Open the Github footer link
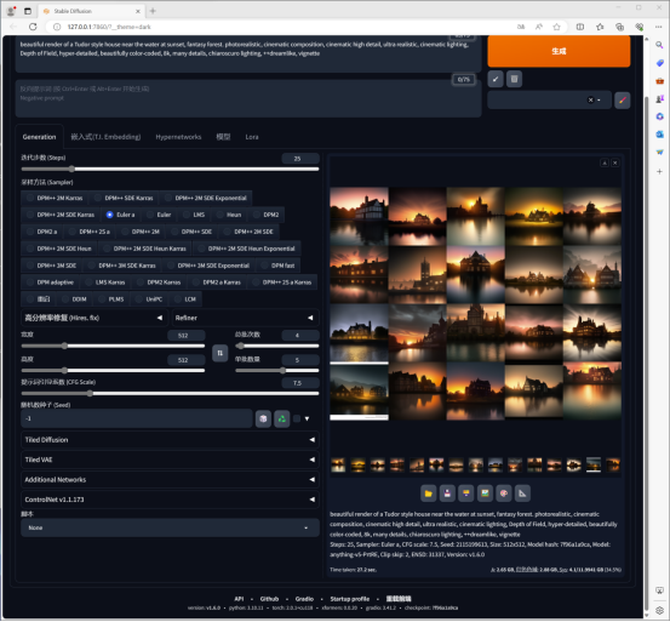This screenshot has height=622, width=670. coord(269,599)
